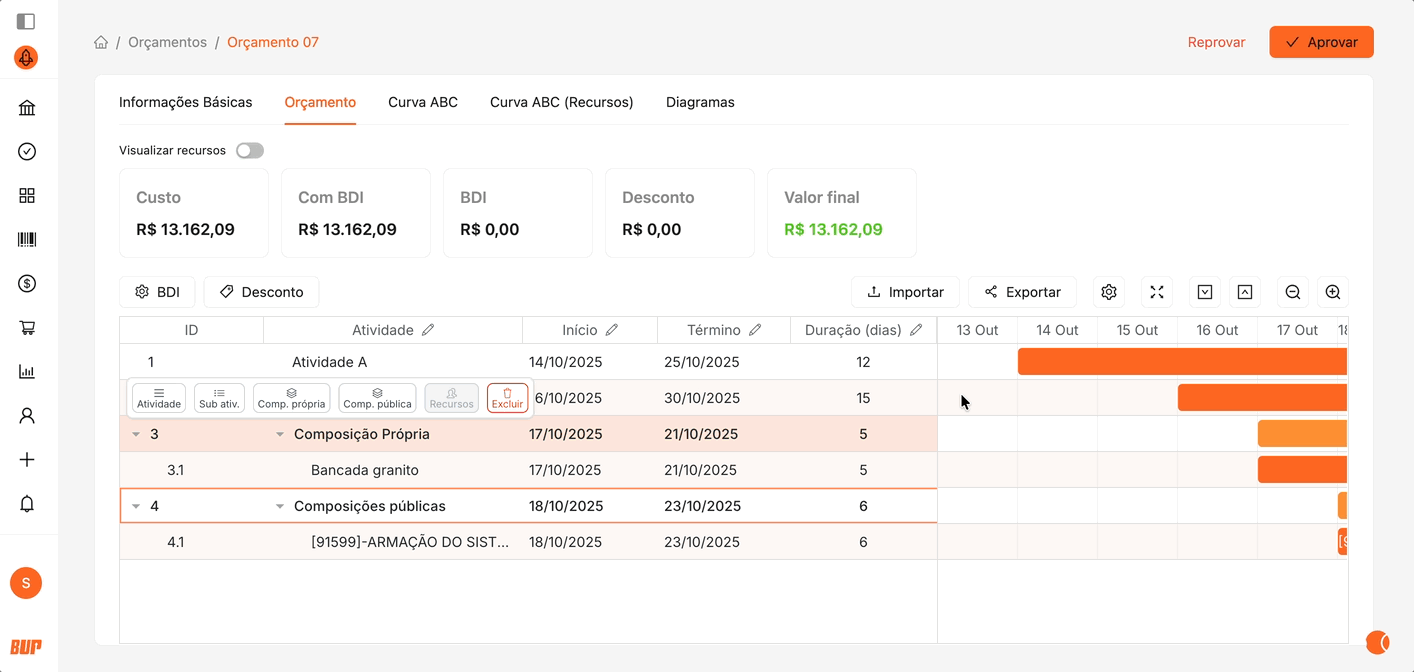Click the fullscreen expand icon

coord(1157,292)
